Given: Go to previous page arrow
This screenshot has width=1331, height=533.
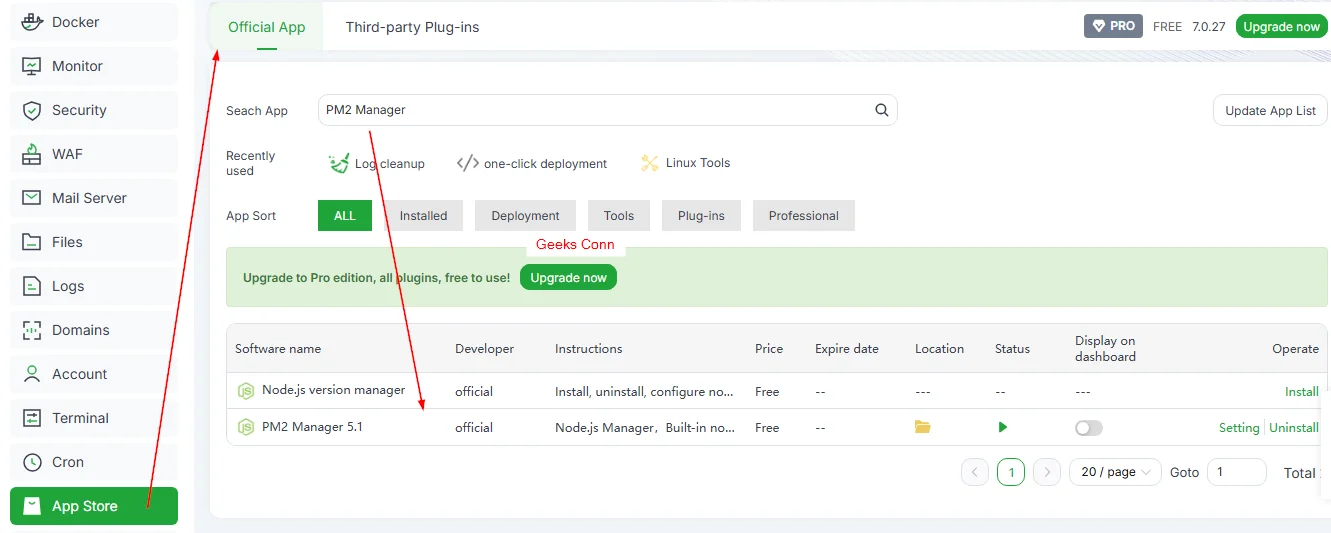Looking at the screenshot, I should point(975,472).
